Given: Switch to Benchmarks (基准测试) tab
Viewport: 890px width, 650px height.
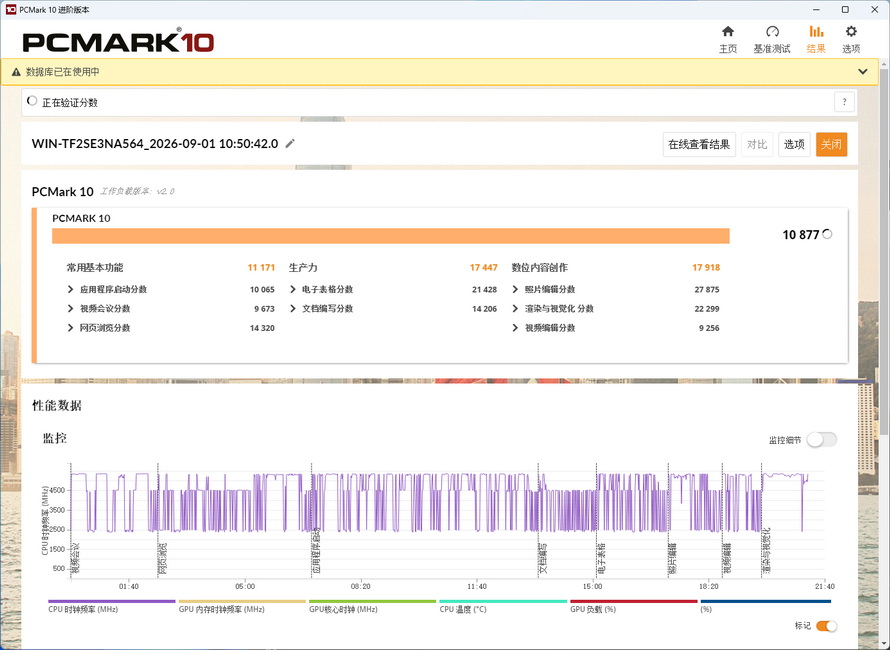Looking at the screenshot, I should [771, 39].
